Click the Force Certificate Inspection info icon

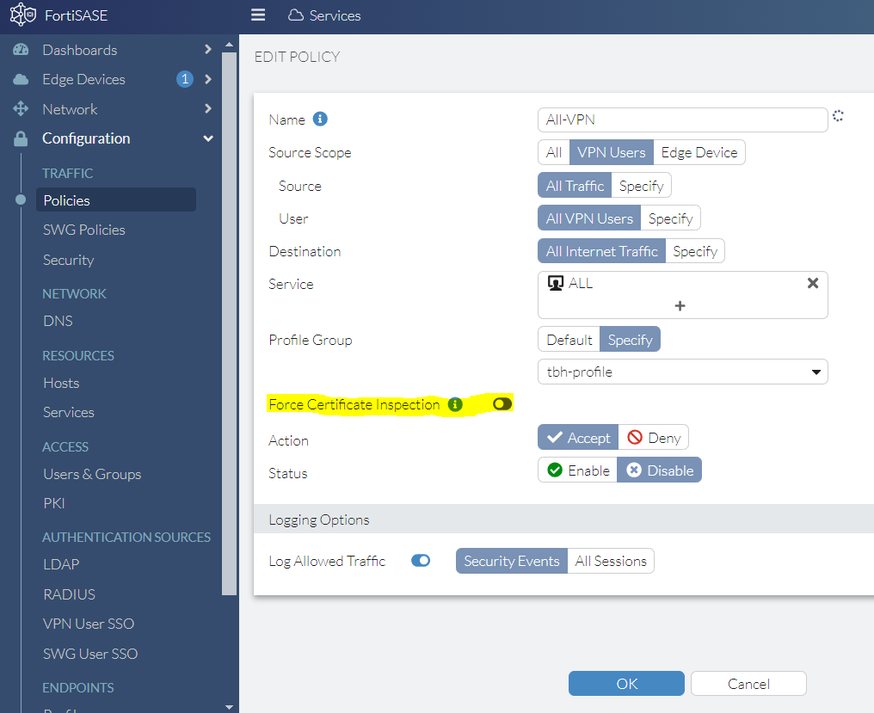click(455, 404)
